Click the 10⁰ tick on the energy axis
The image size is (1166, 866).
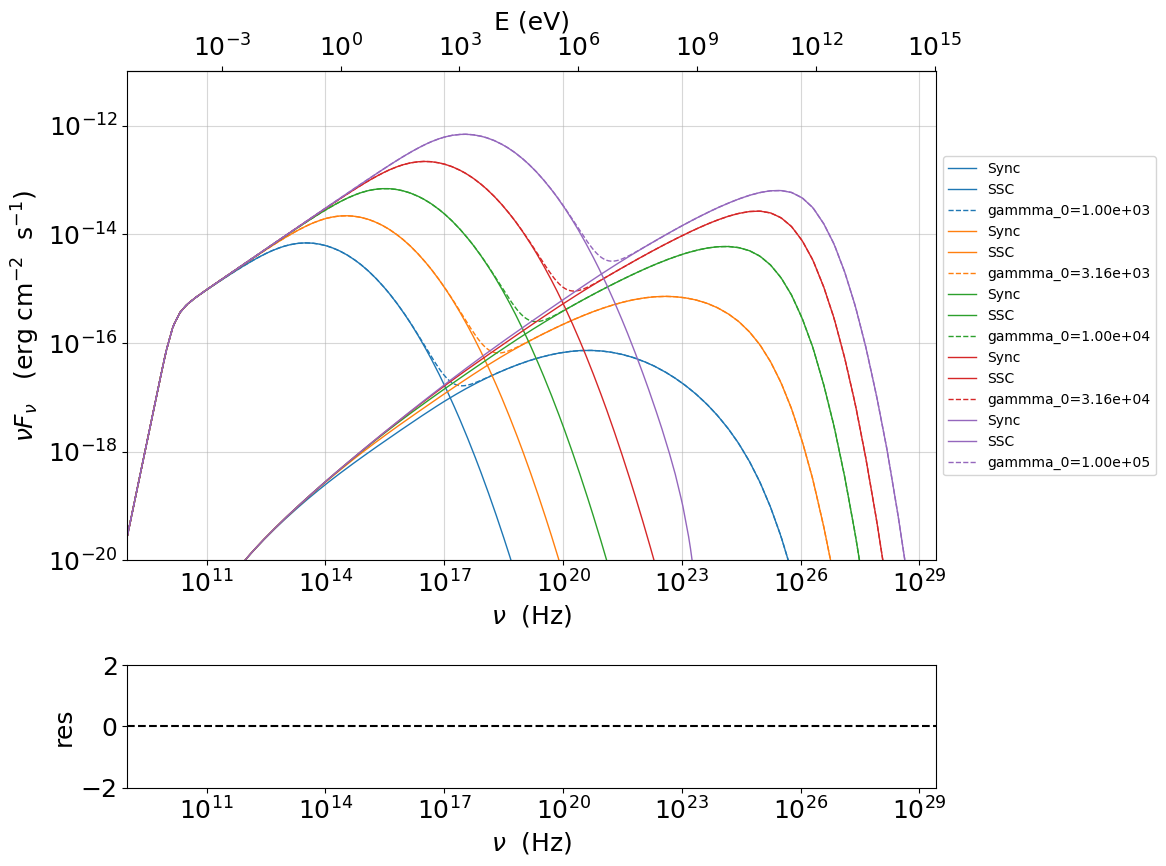point(341,45)
